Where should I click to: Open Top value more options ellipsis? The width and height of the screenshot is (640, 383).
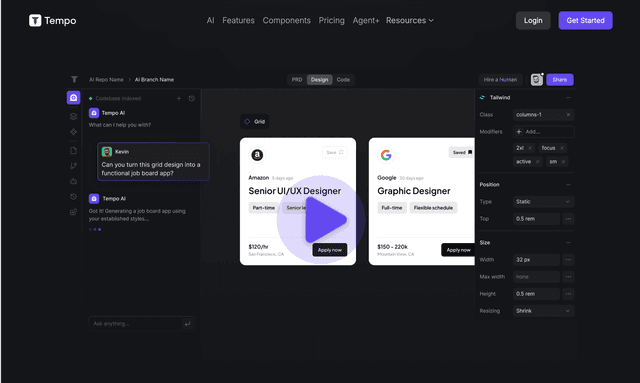click(x=568, y=219)
